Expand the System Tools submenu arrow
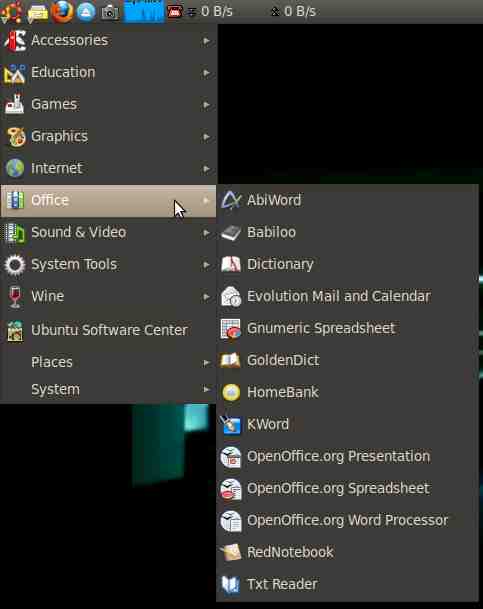The height and width of the screenshot is (609, 483). pos(207,265)
